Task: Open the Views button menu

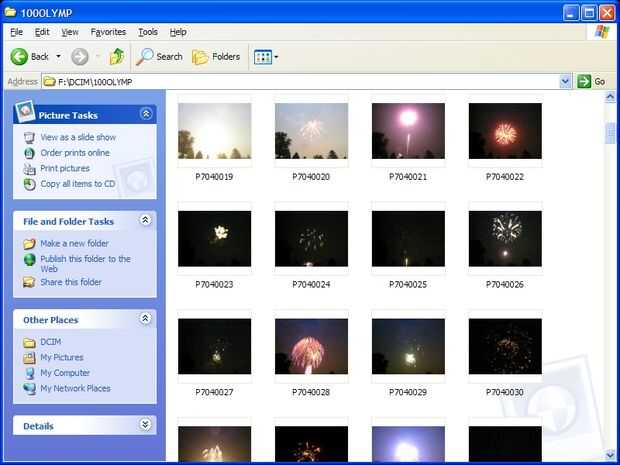Action: coord(266,57)
